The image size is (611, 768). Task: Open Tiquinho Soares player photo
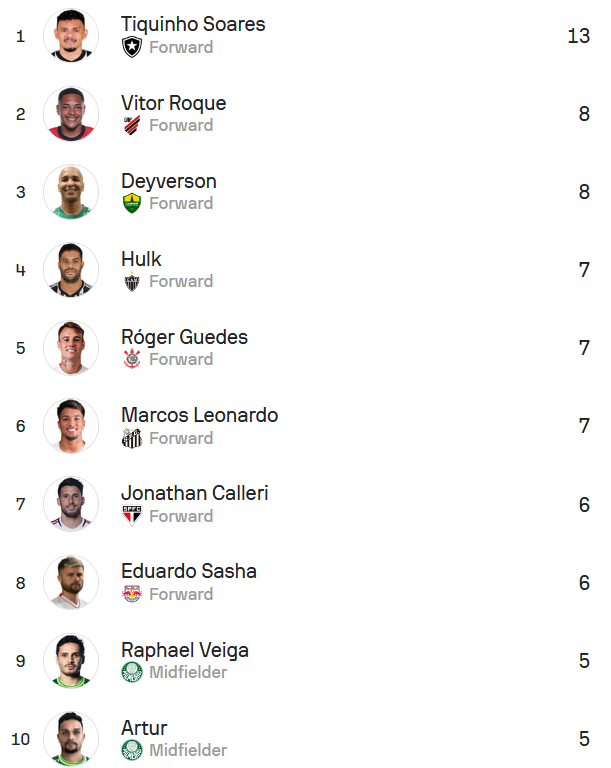[71, 36]
